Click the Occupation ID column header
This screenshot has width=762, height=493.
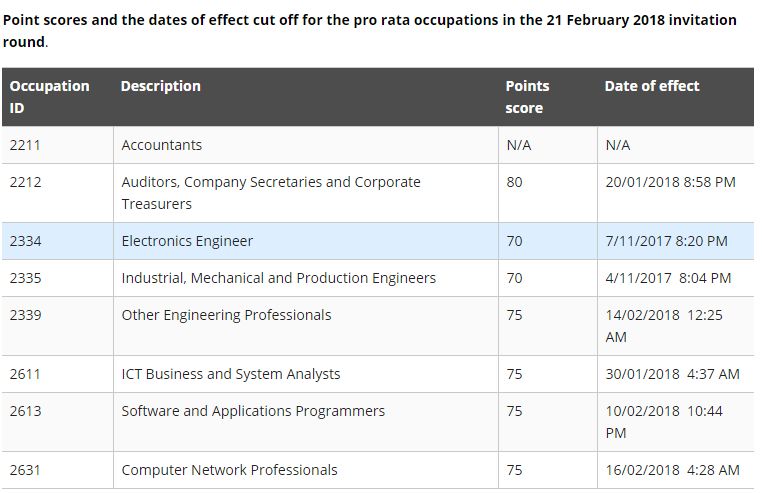(x=49, y=96)
